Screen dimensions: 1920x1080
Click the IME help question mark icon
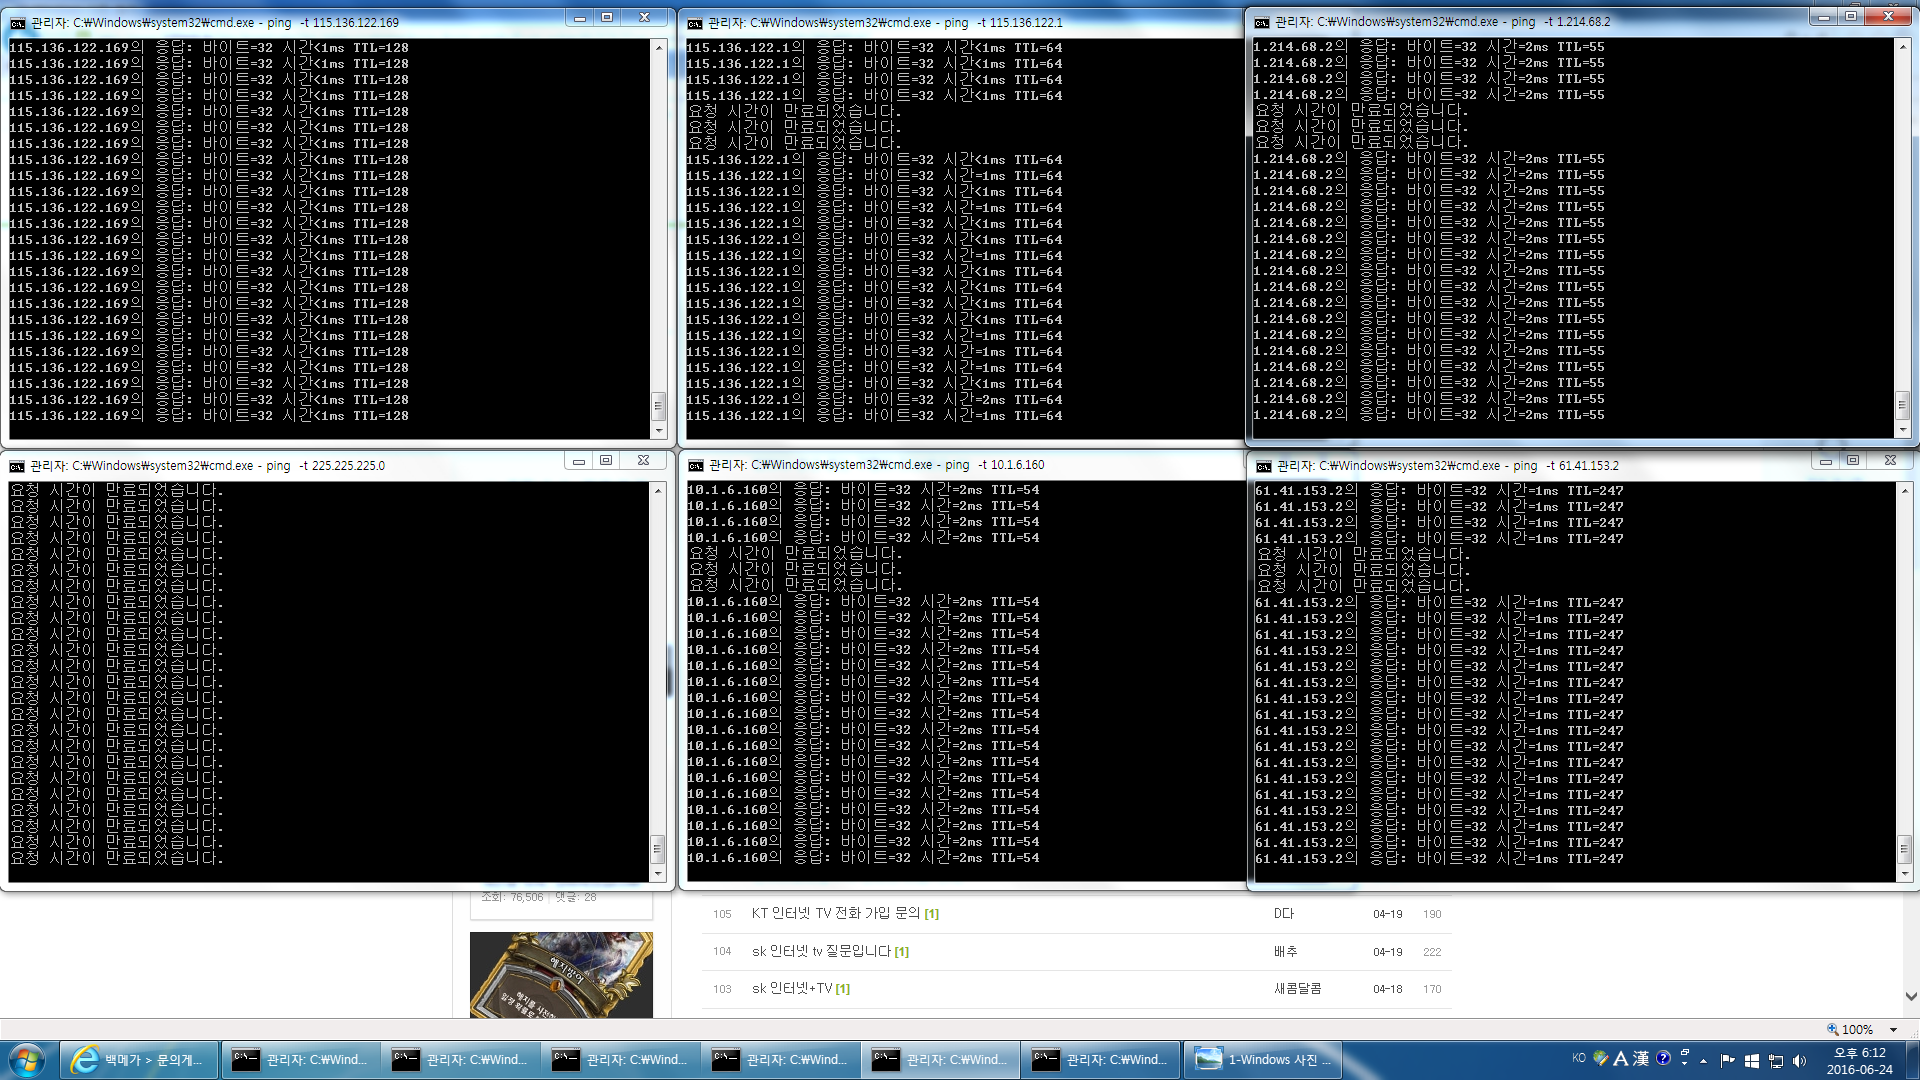tap(1663, 1058)
